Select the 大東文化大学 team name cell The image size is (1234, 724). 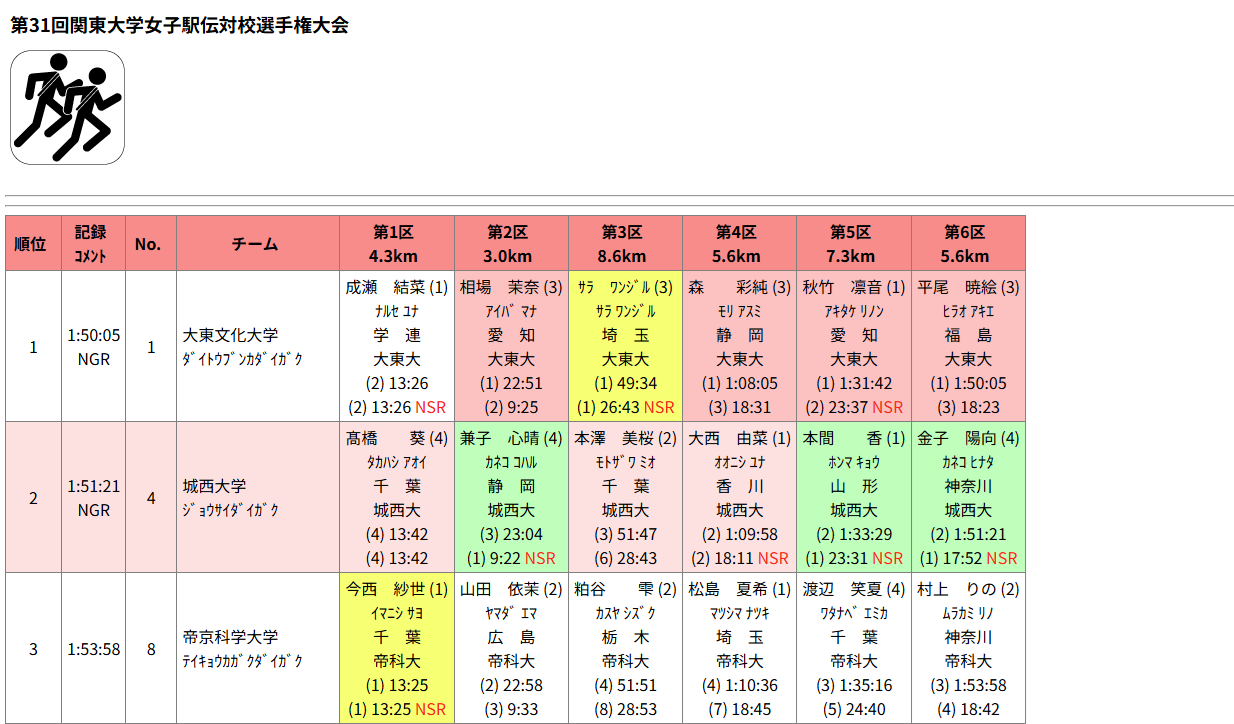[x=258, y=346]
